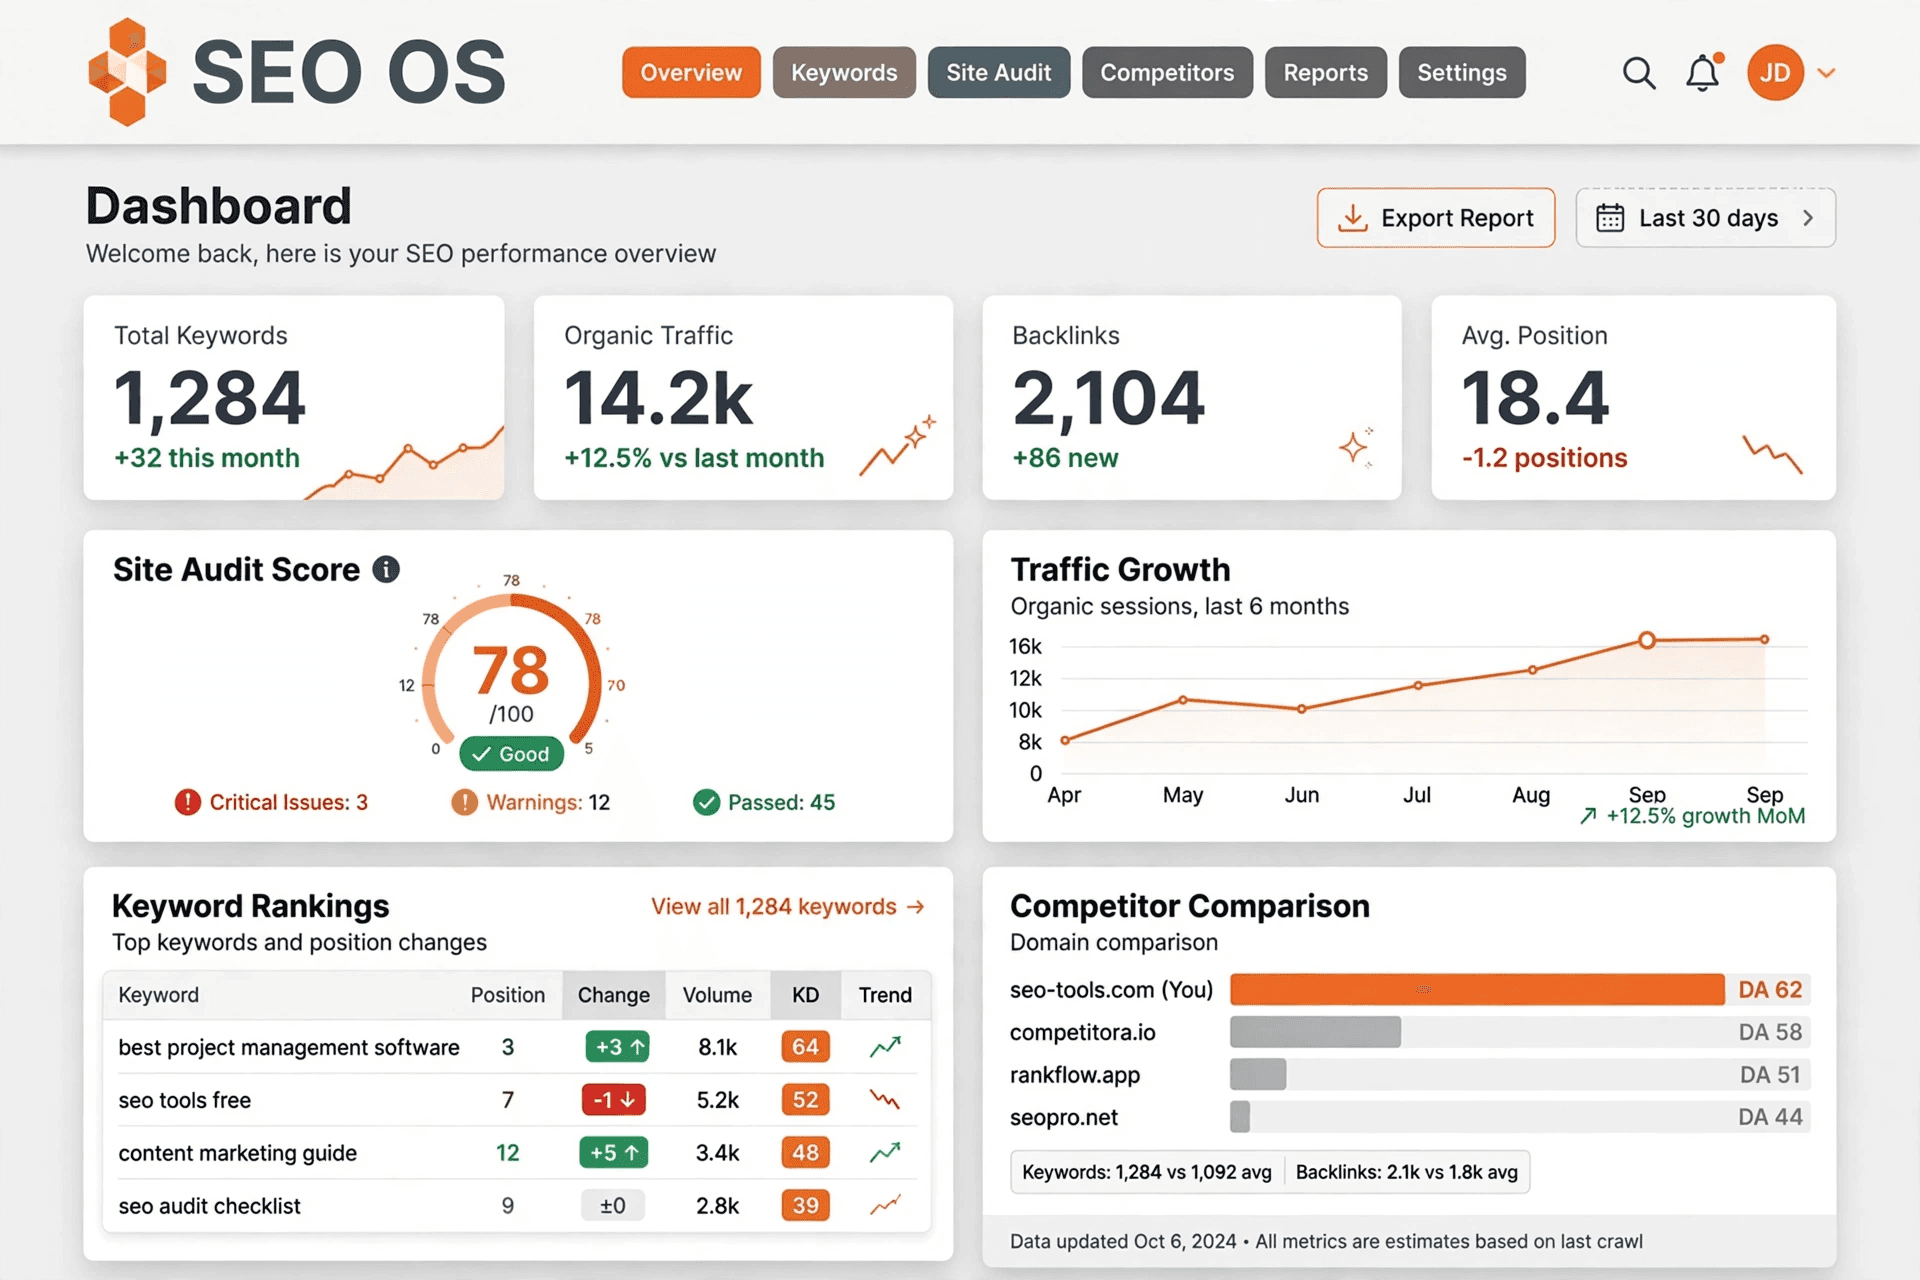
Task: Click the seo-tools.com DA 62 bar
Action: [x=1477, y=989]
